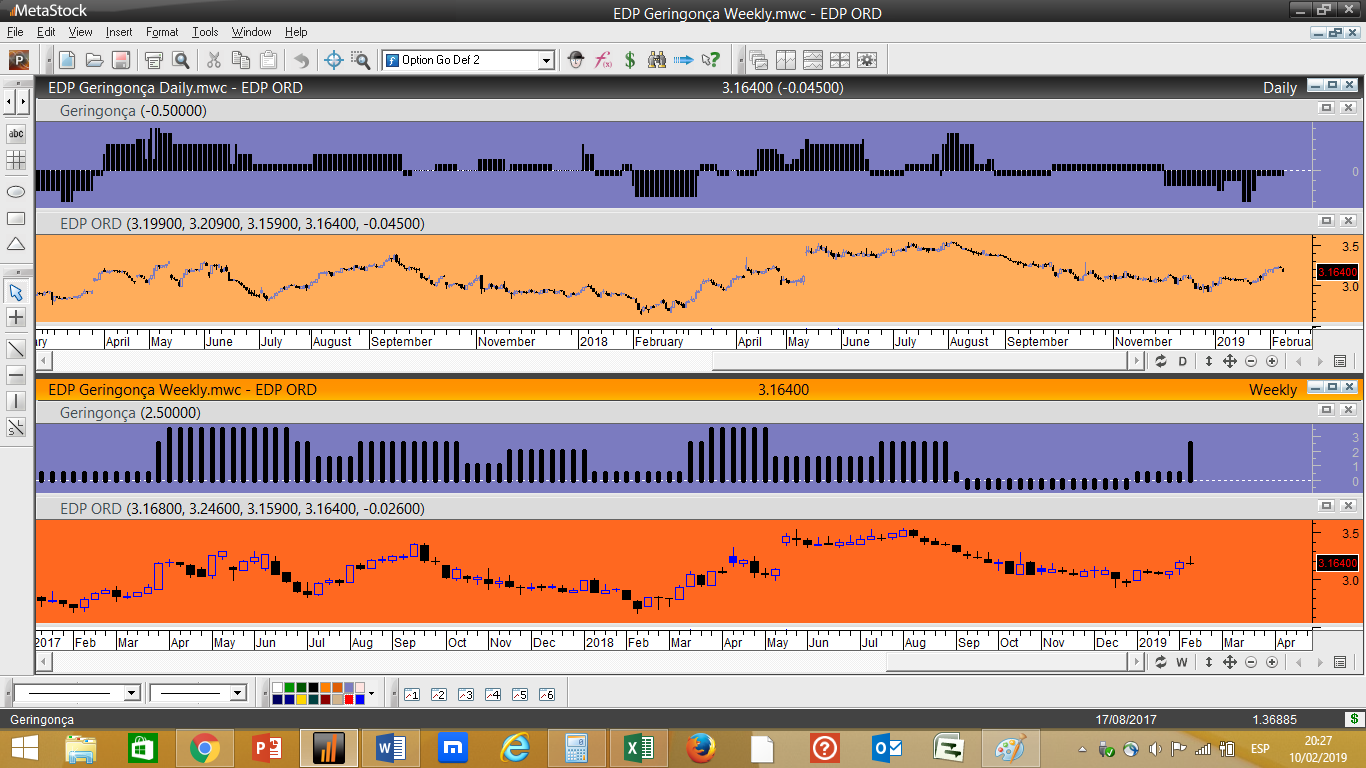Zoom in on the Daily chart

1272,361
